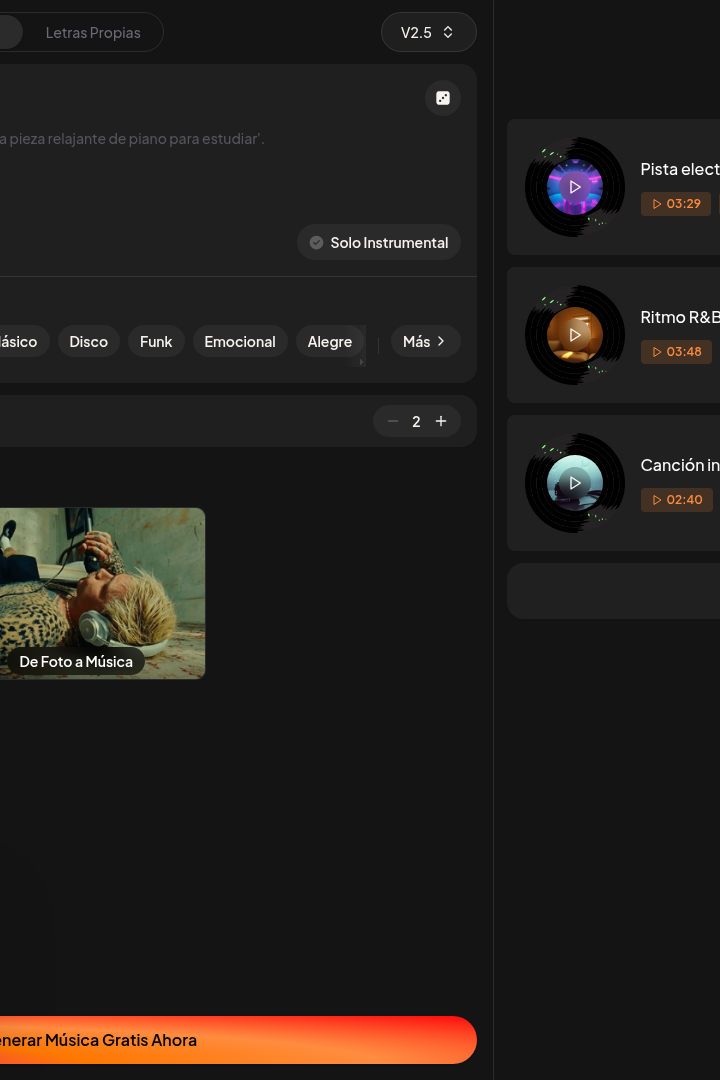The width and height of the screenshot is (720, 1080).
Task: Switch to the Letras Propias tab
Action: [x=93, y=32]
